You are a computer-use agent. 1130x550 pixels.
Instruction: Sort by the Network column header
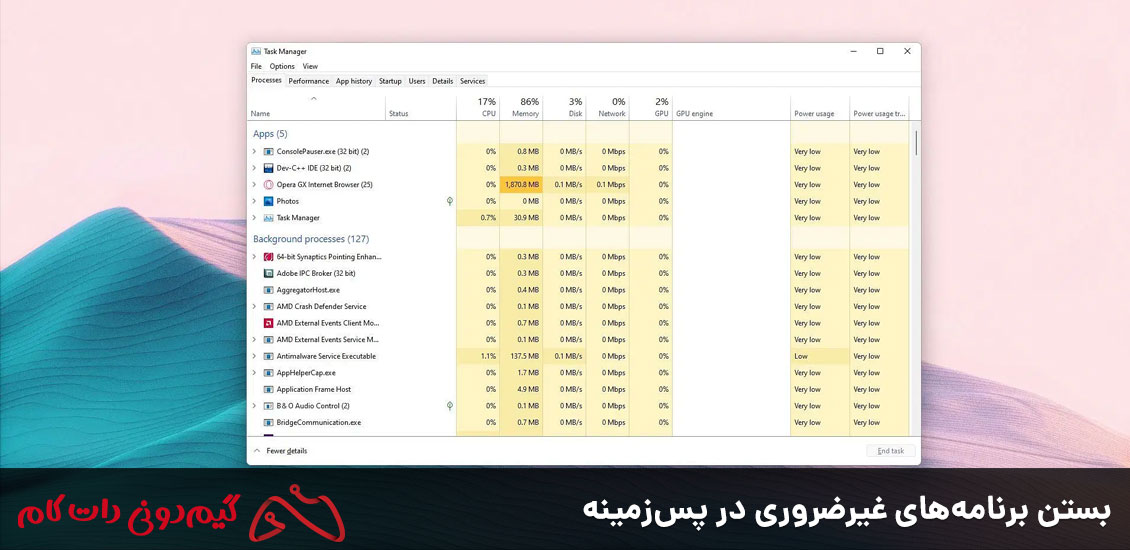click(608, 107)
